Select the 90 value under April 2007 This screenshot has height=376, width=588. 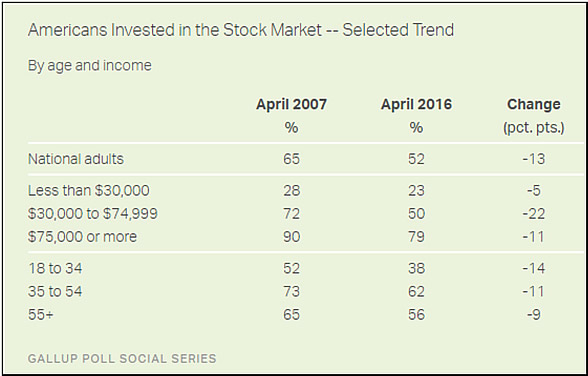[291, 237]
